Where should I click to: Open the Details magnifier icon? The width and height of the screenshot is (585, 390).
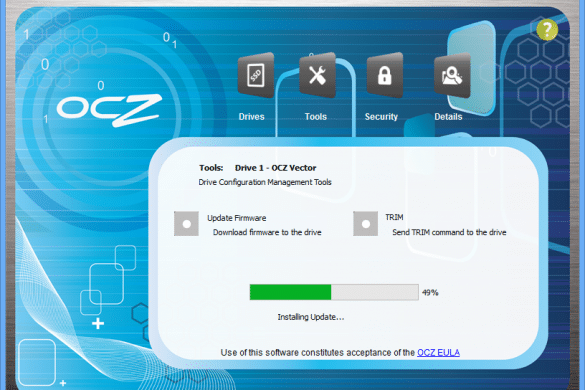click(x=452, y=75)
